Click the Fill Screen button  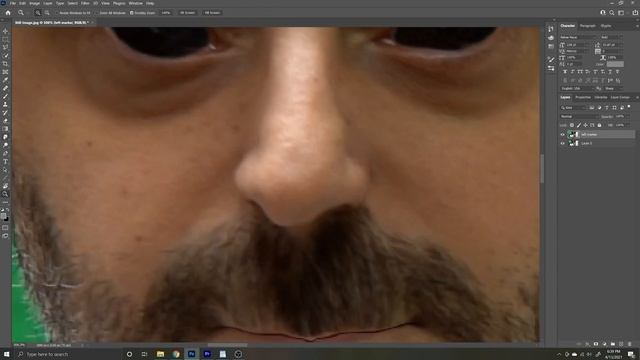[x=212, y=13]
